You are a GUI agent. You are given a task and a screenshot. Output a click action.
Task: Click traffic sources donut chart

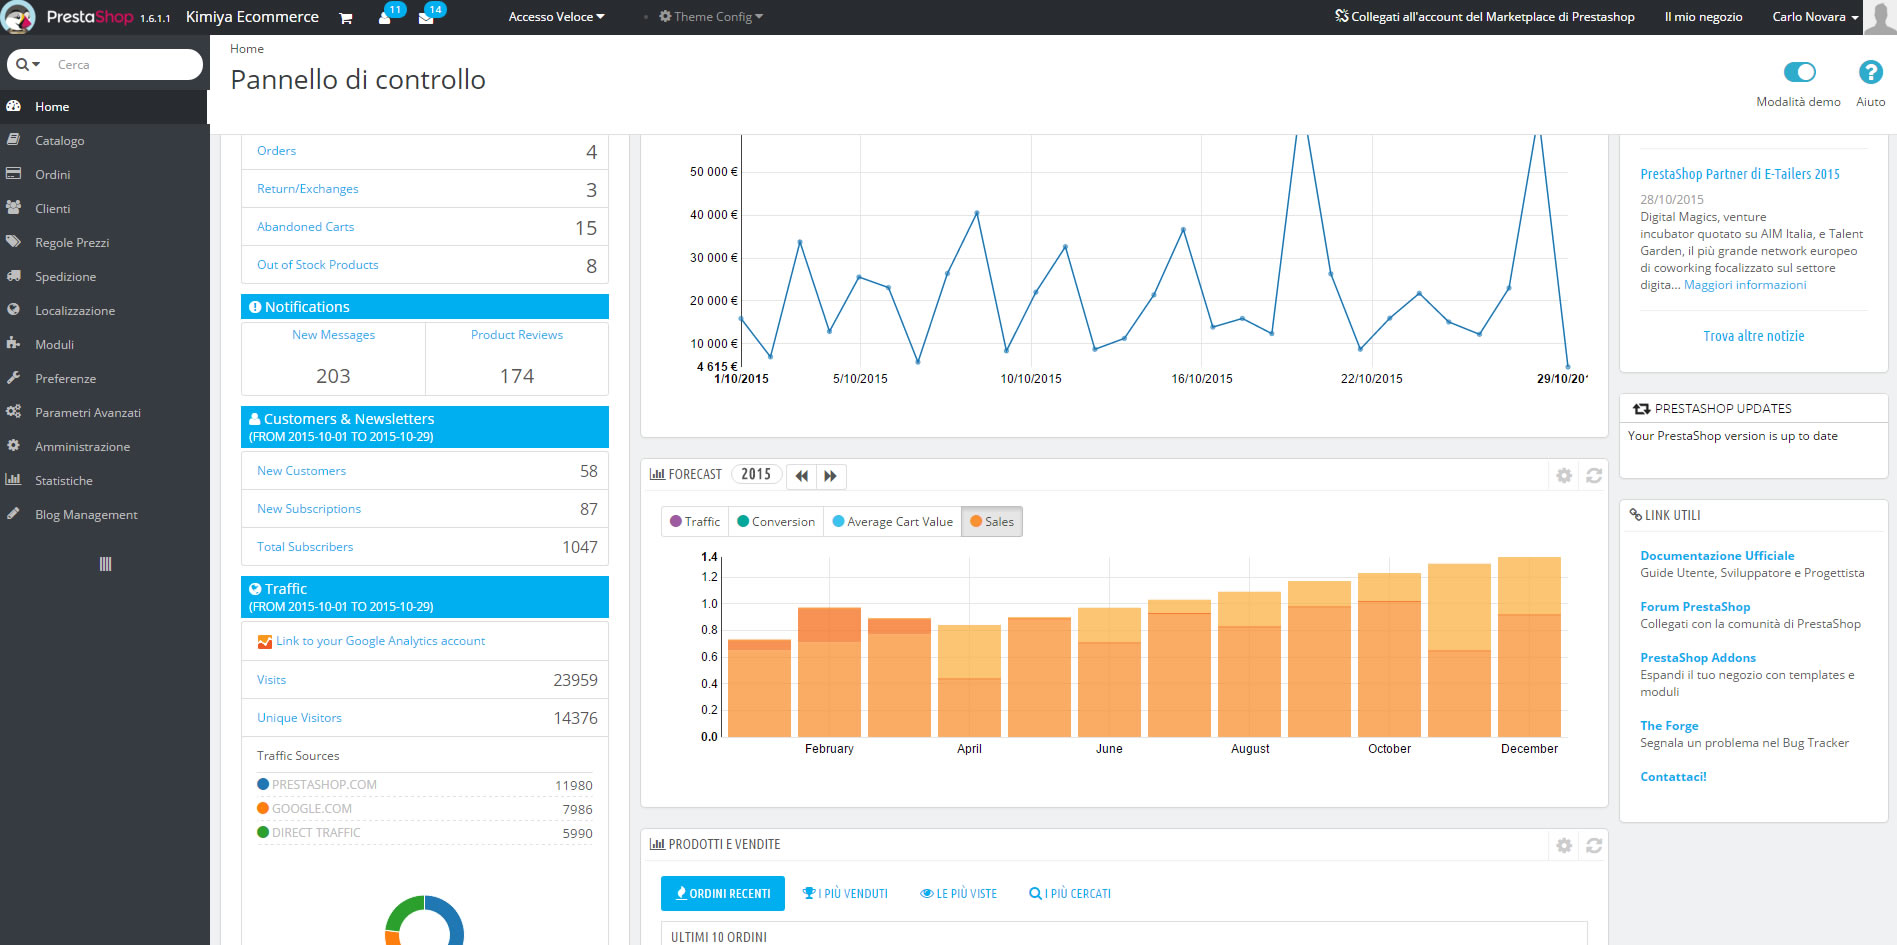(424, 921)
